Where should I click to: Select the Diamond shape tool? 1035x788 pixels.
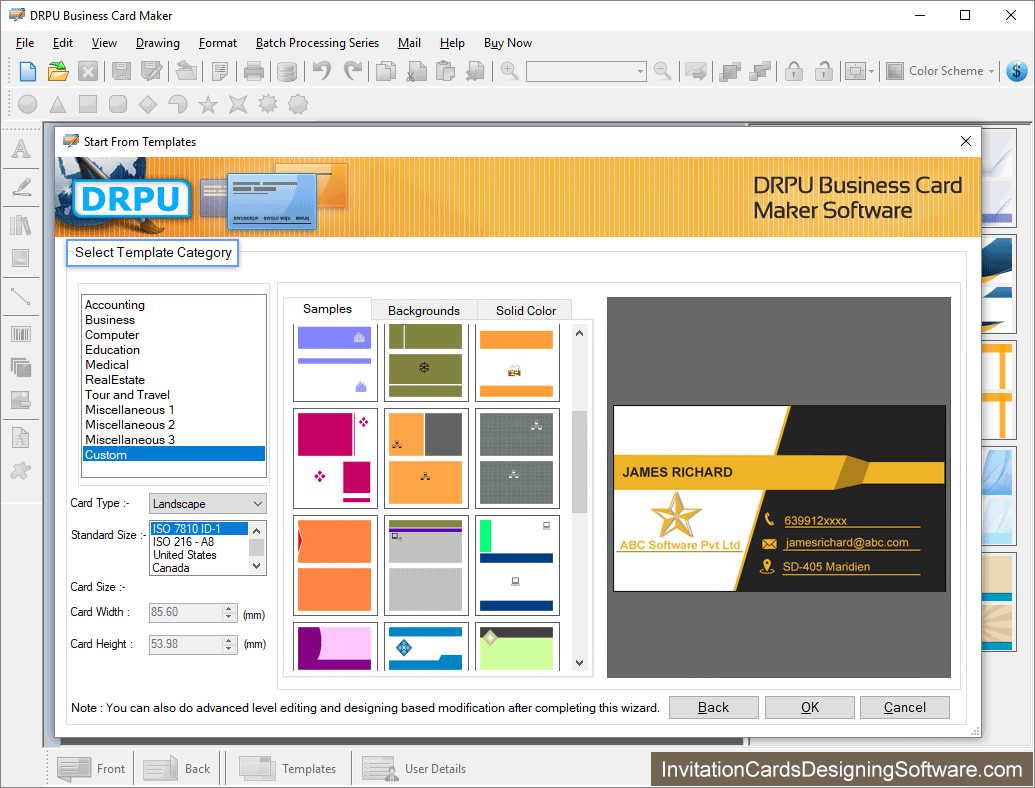click(148, 104)
